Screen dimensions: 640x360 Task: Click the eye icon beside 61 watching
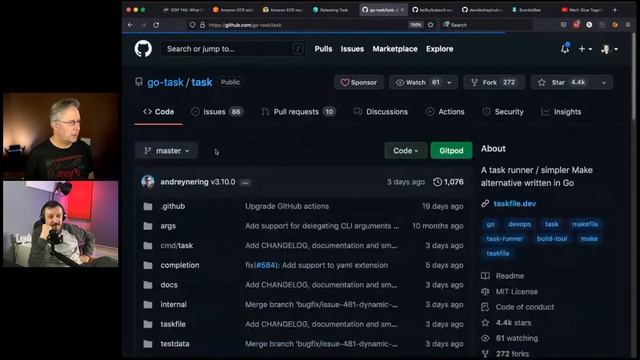[485, 338]
